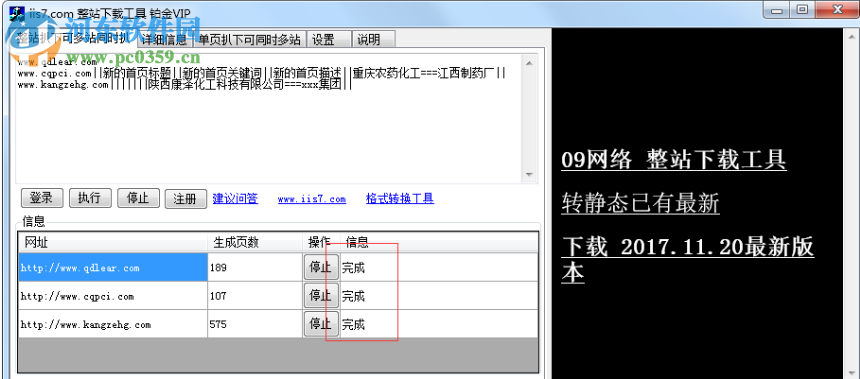The image size is (860, 379).
Task: Select row http://www.cqpci.com
Action: click(x=113, y=296)
